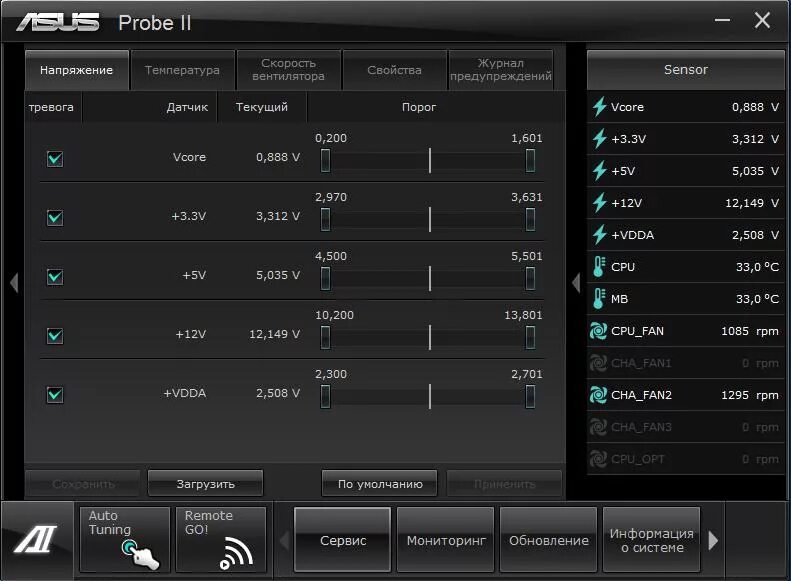
Task: Click the CHA_FAN3 fan icon
Action: click(x=598, y=427)
